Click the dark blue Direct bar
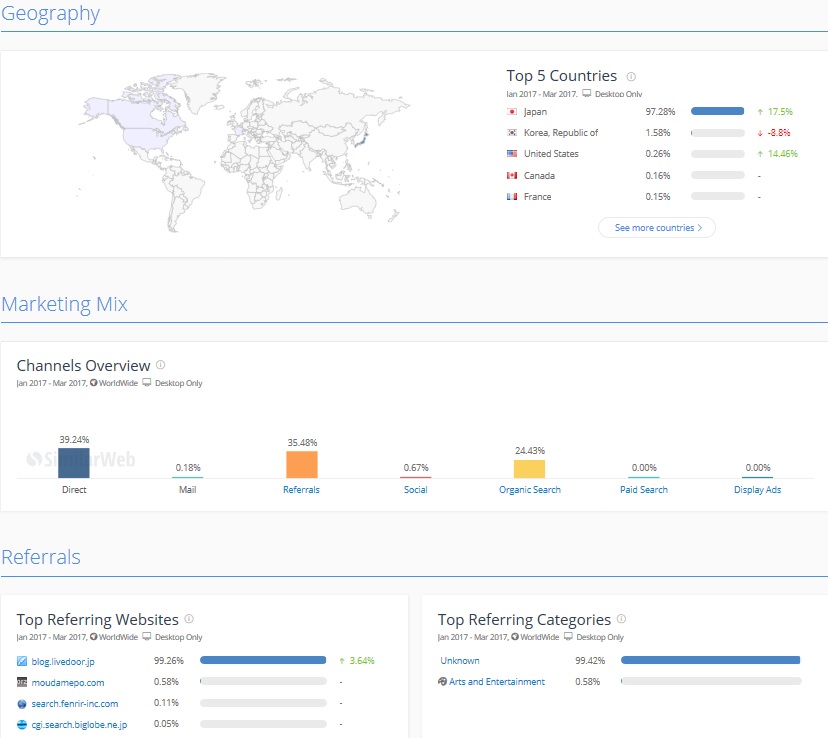Image resolution: width=828 pixels, height=738 pixels. [74, 462]
